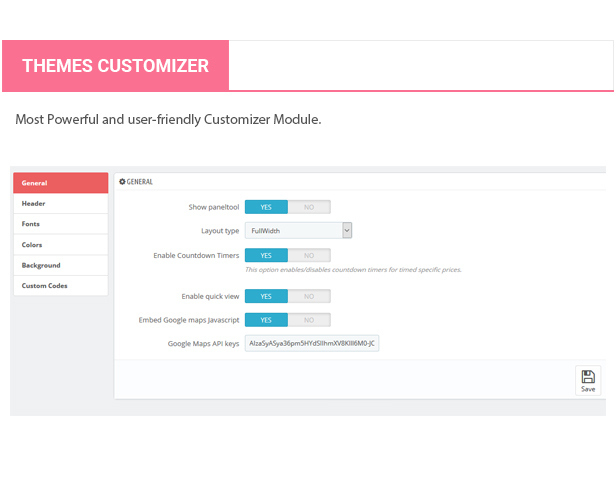Select the General tab in sidebar
This screenshot has width=616, height=478.
point(61,183)
